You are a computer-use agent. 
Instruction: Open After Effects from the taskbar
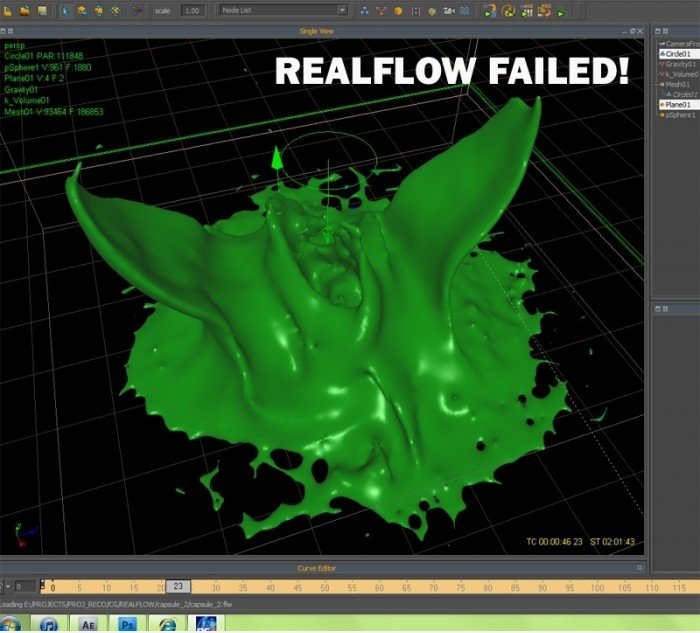point(88,624)
